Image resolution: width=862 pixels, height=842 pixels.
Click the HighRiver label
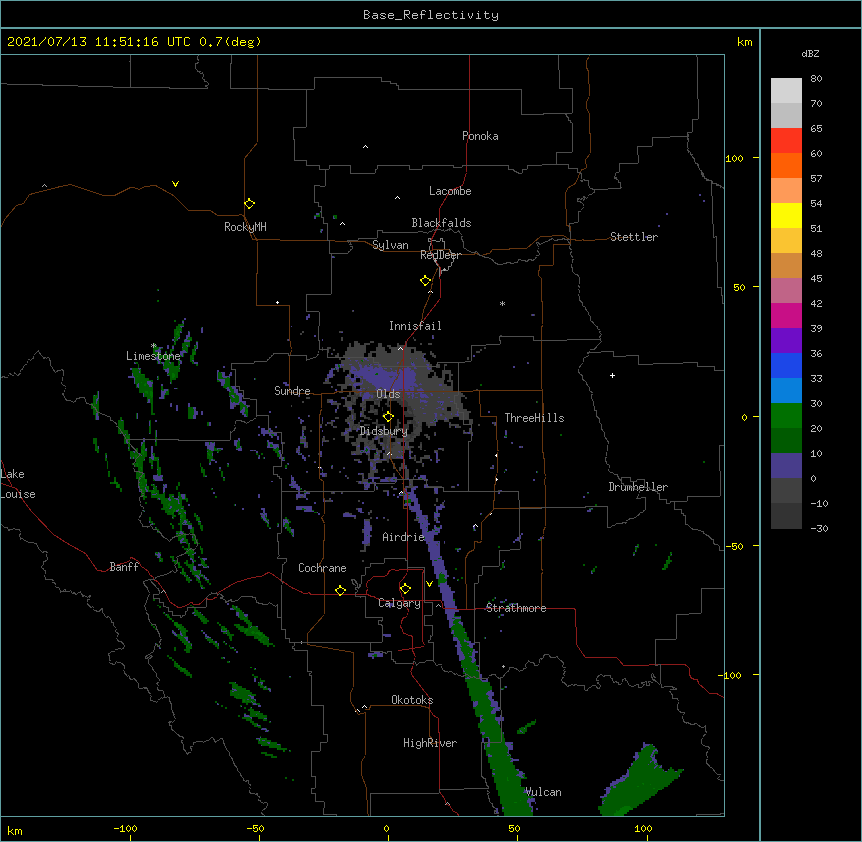click(430, 743)
